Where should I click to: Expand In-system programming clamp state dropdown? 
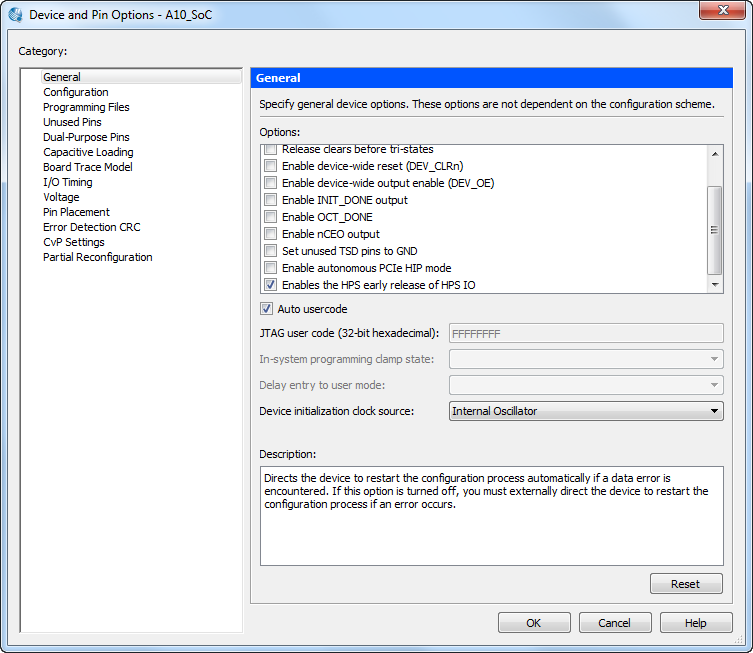point(586,359)
